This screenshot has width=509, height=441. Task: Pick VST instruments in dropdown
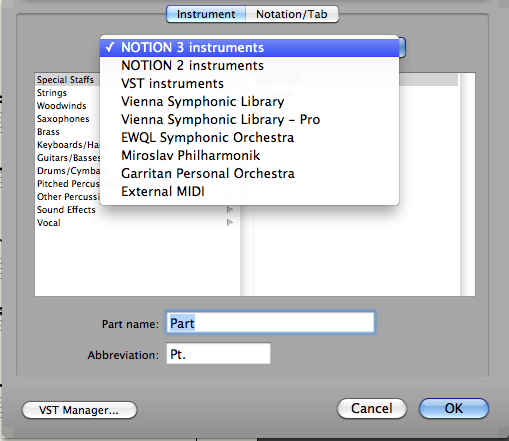click(249, 84)
